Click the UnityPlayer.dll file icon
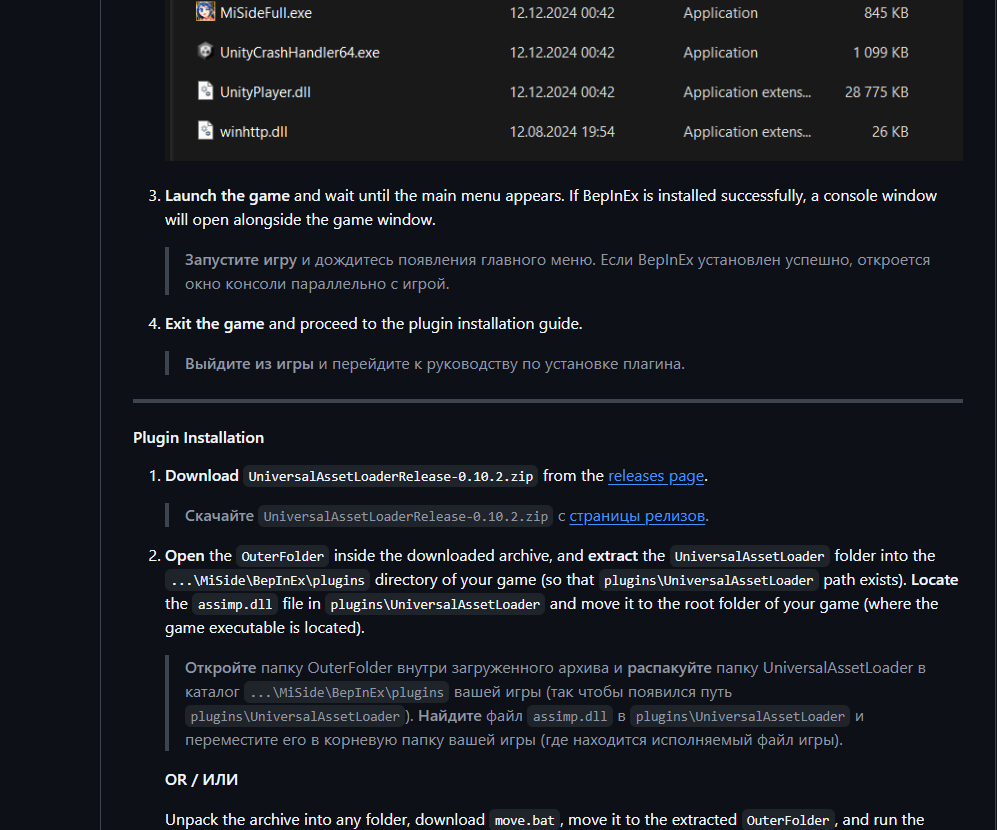The image size is (997, 830). pyautogui.click(x=205, y=92)
